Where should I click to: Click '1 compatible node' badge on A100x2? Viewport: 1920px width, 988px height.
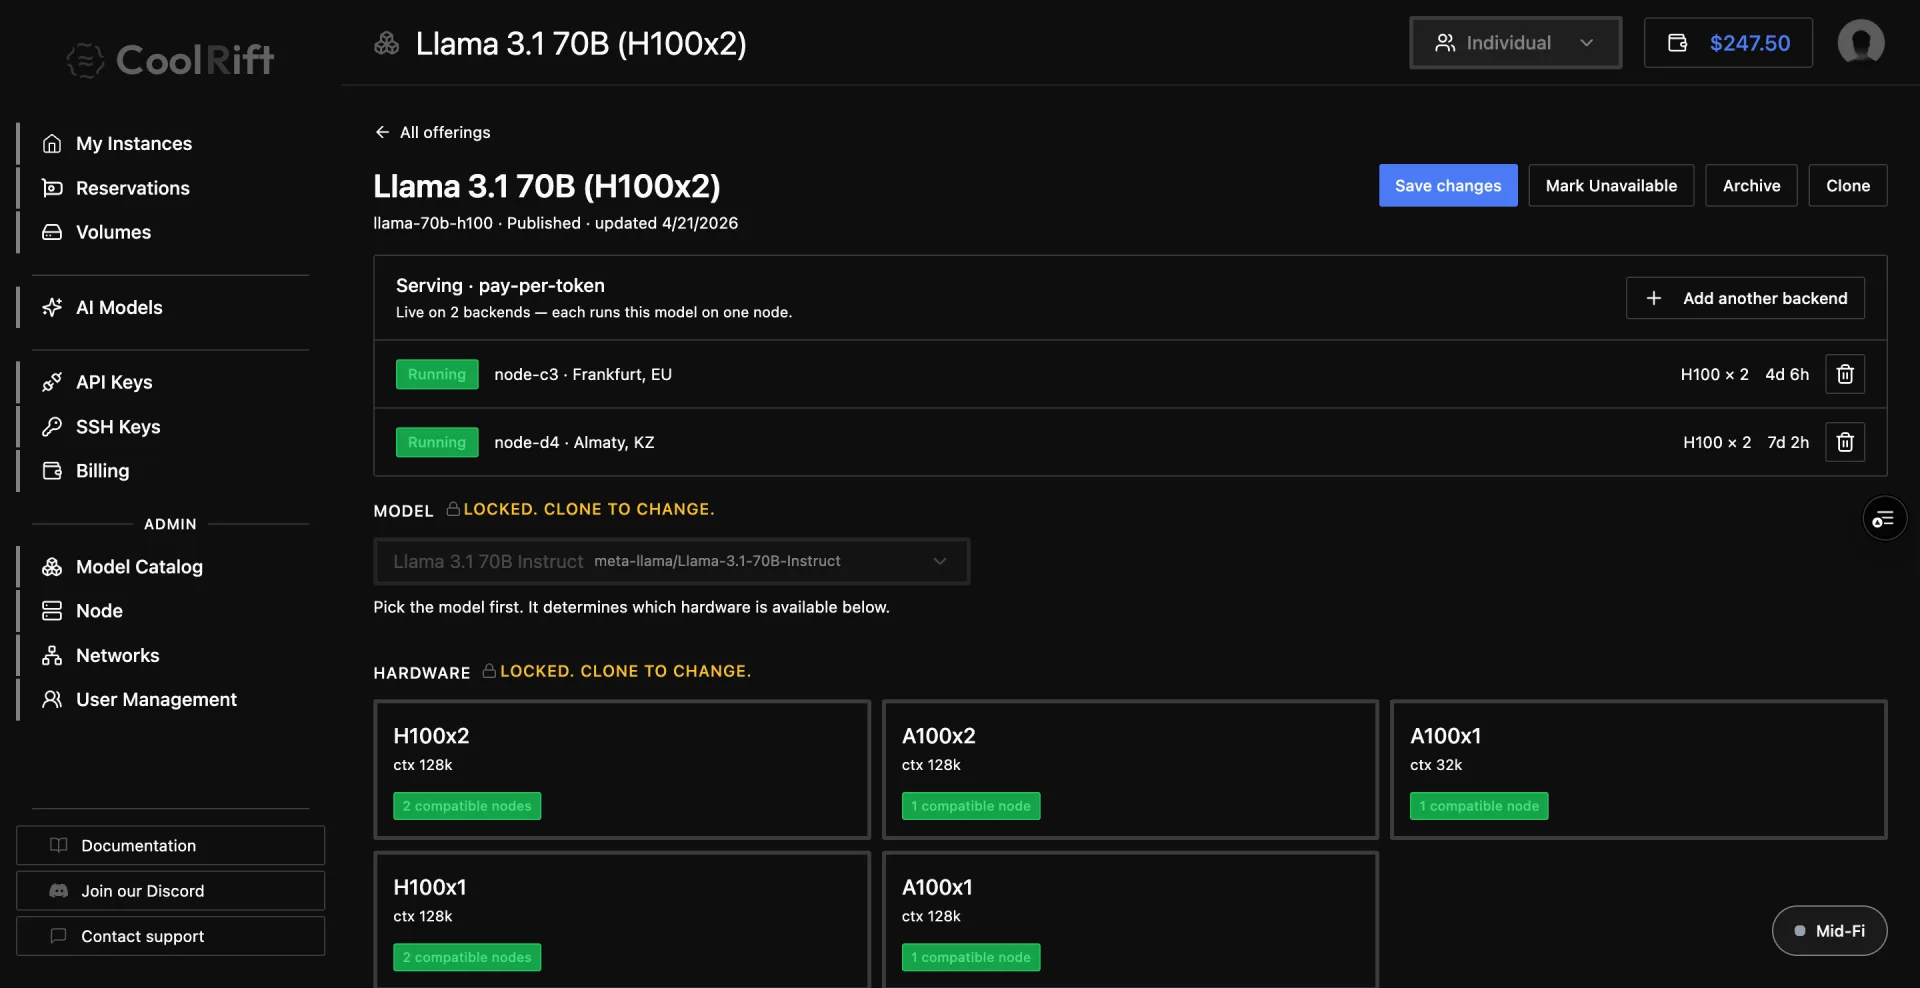pos(971,806)
